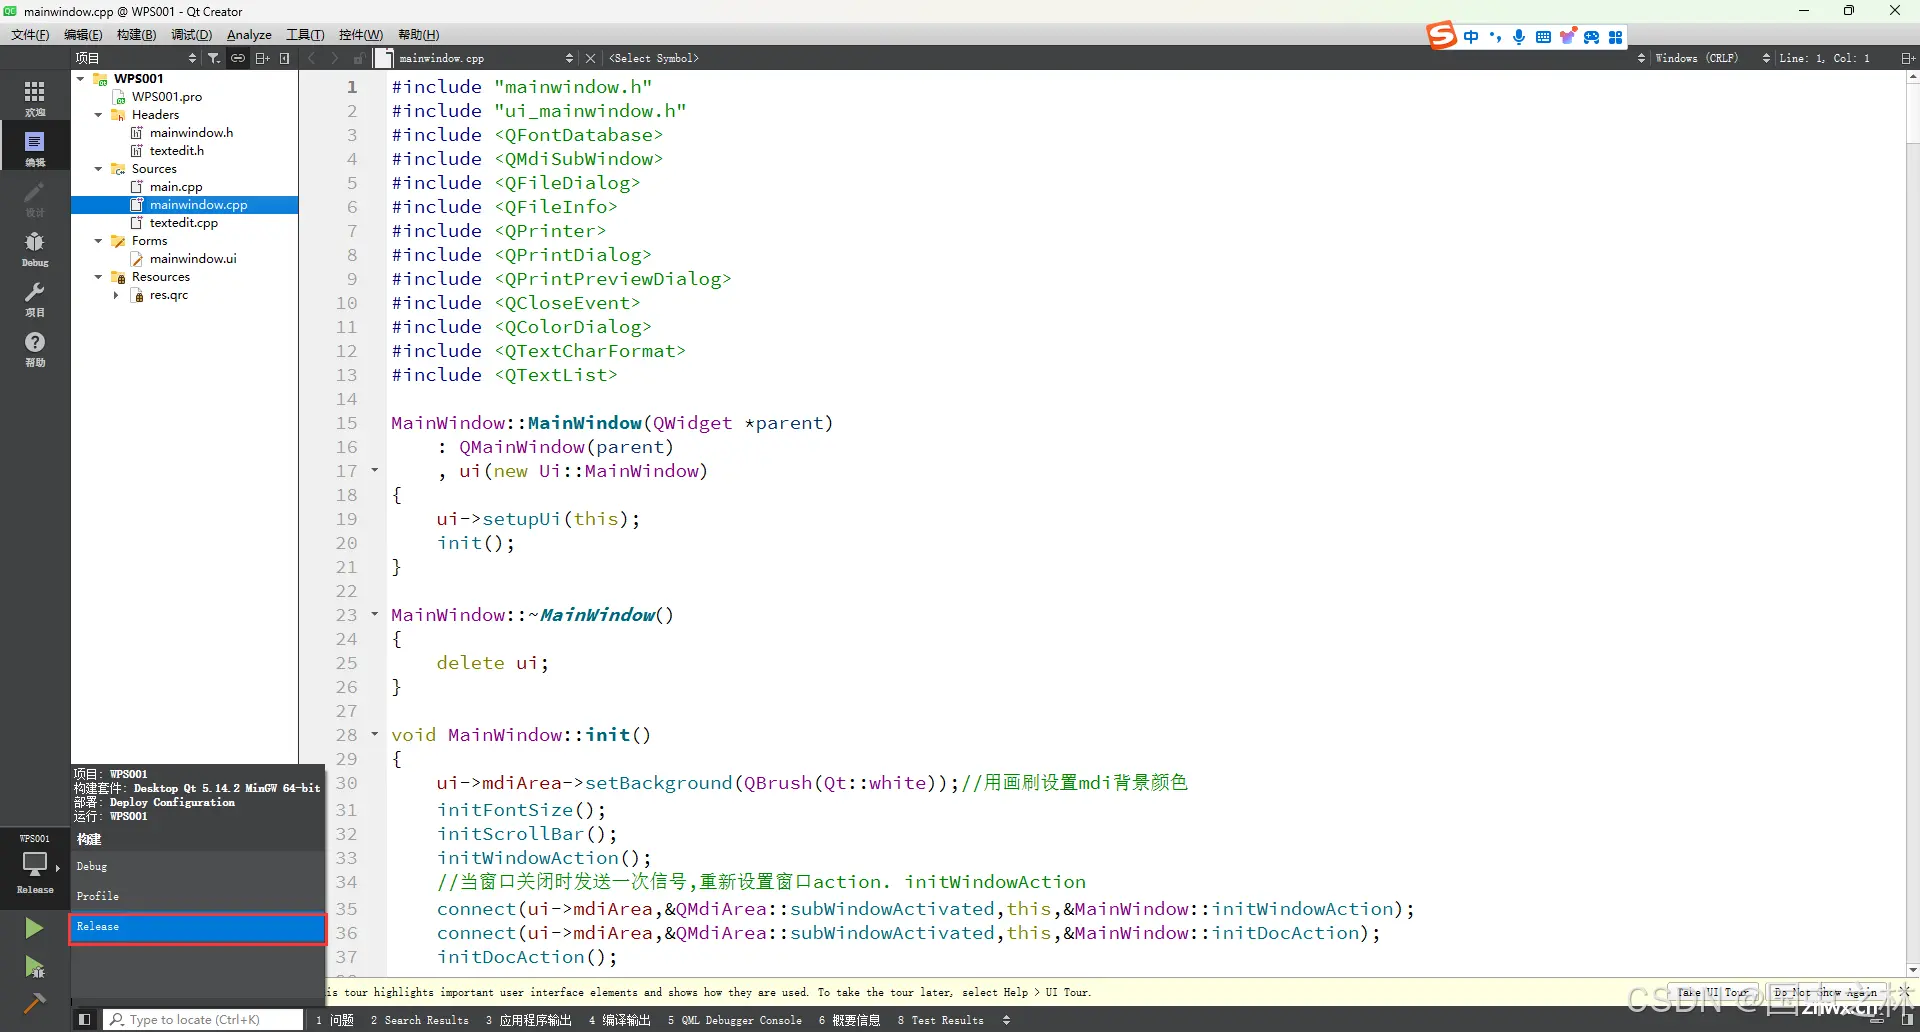Screen dimensions: 1920x1032
Task: Open the Select Symbol dropdown
Action: [1126, 58]
